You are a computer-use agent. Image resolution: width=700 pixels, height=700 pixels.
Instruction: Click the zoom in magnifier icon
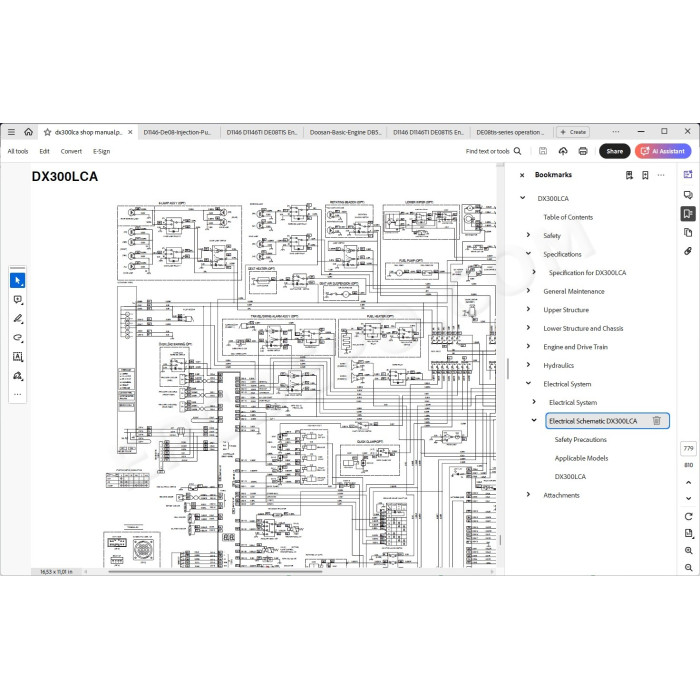[688, 550]
